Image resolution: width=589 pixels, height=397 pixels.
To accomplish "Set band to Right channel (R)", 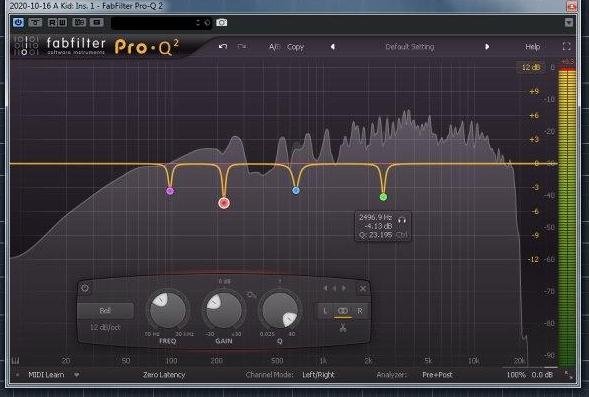I will pos(360,311).
